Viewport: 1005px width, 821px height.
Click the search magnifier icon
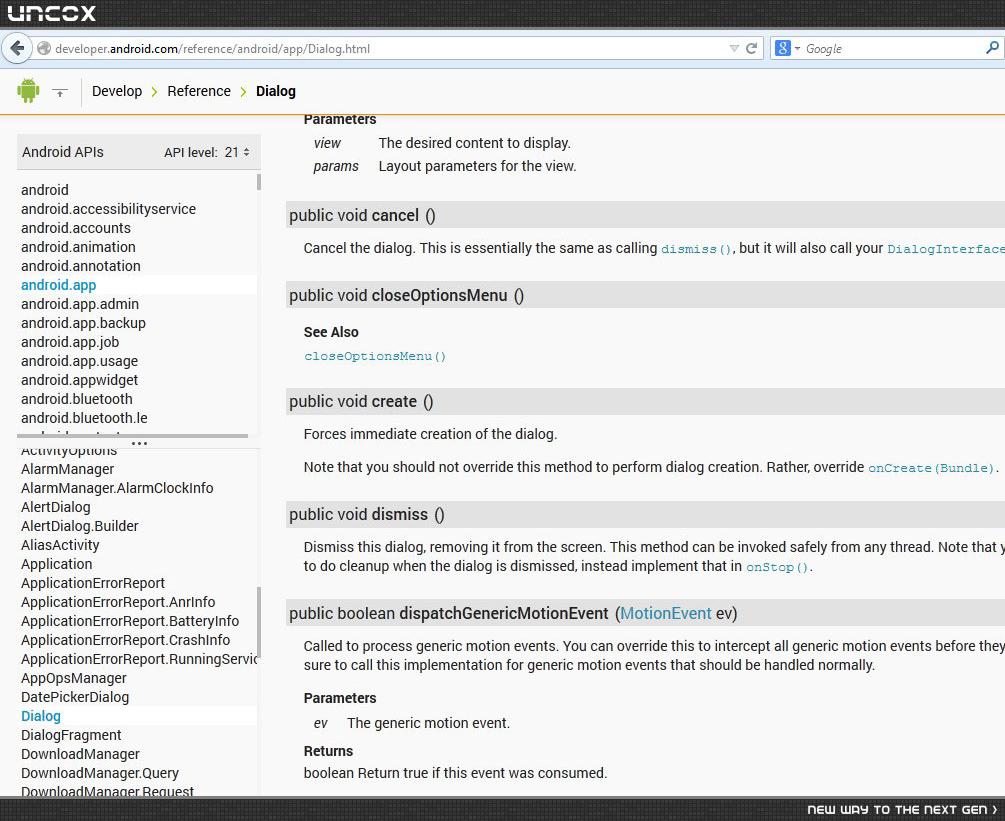992,47
